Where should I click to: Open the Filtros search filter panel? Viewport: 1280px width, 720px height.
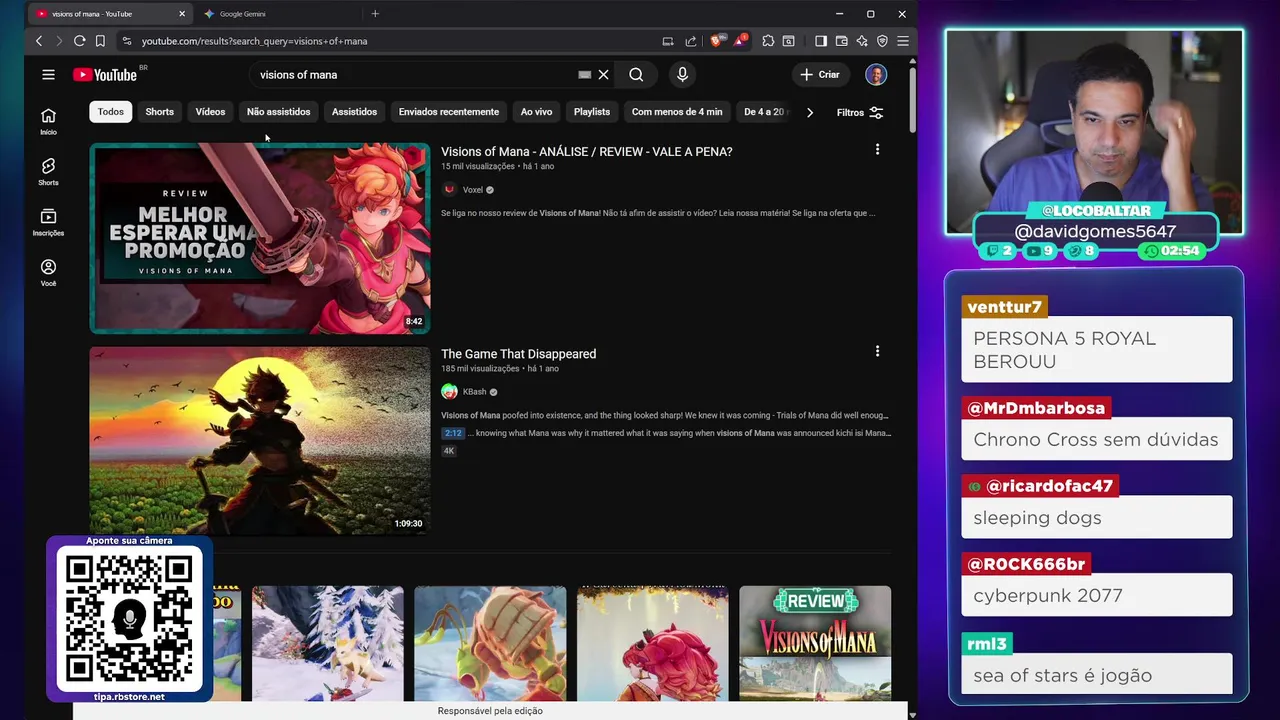coord(860,112)
